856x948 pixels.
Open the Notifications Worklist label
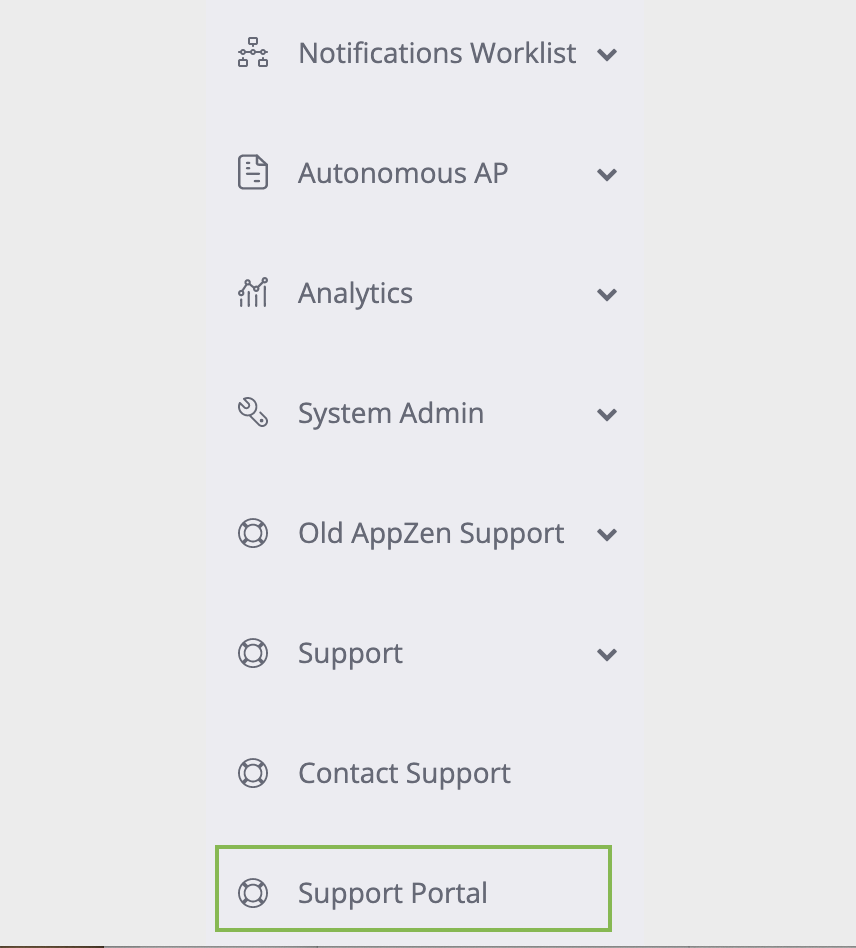click(x=437, y=53)
